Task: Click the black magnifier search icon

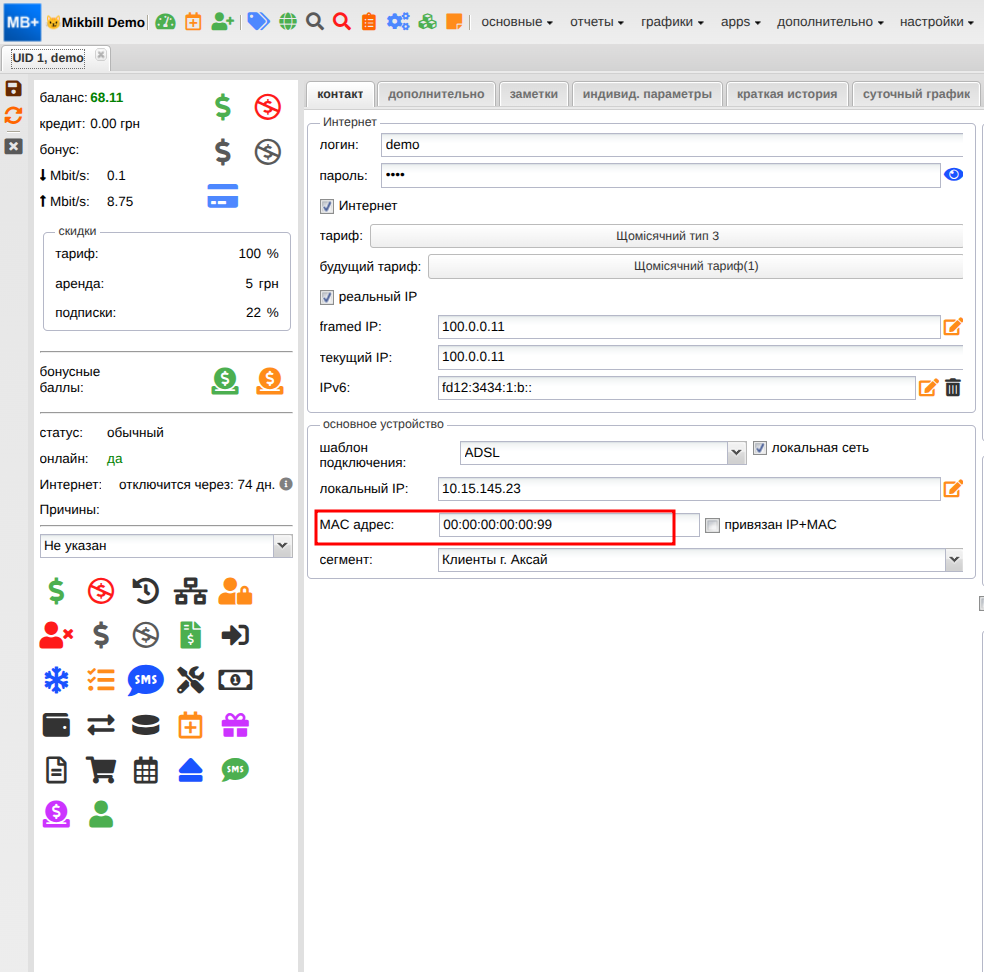Action: tap(315, 22)
